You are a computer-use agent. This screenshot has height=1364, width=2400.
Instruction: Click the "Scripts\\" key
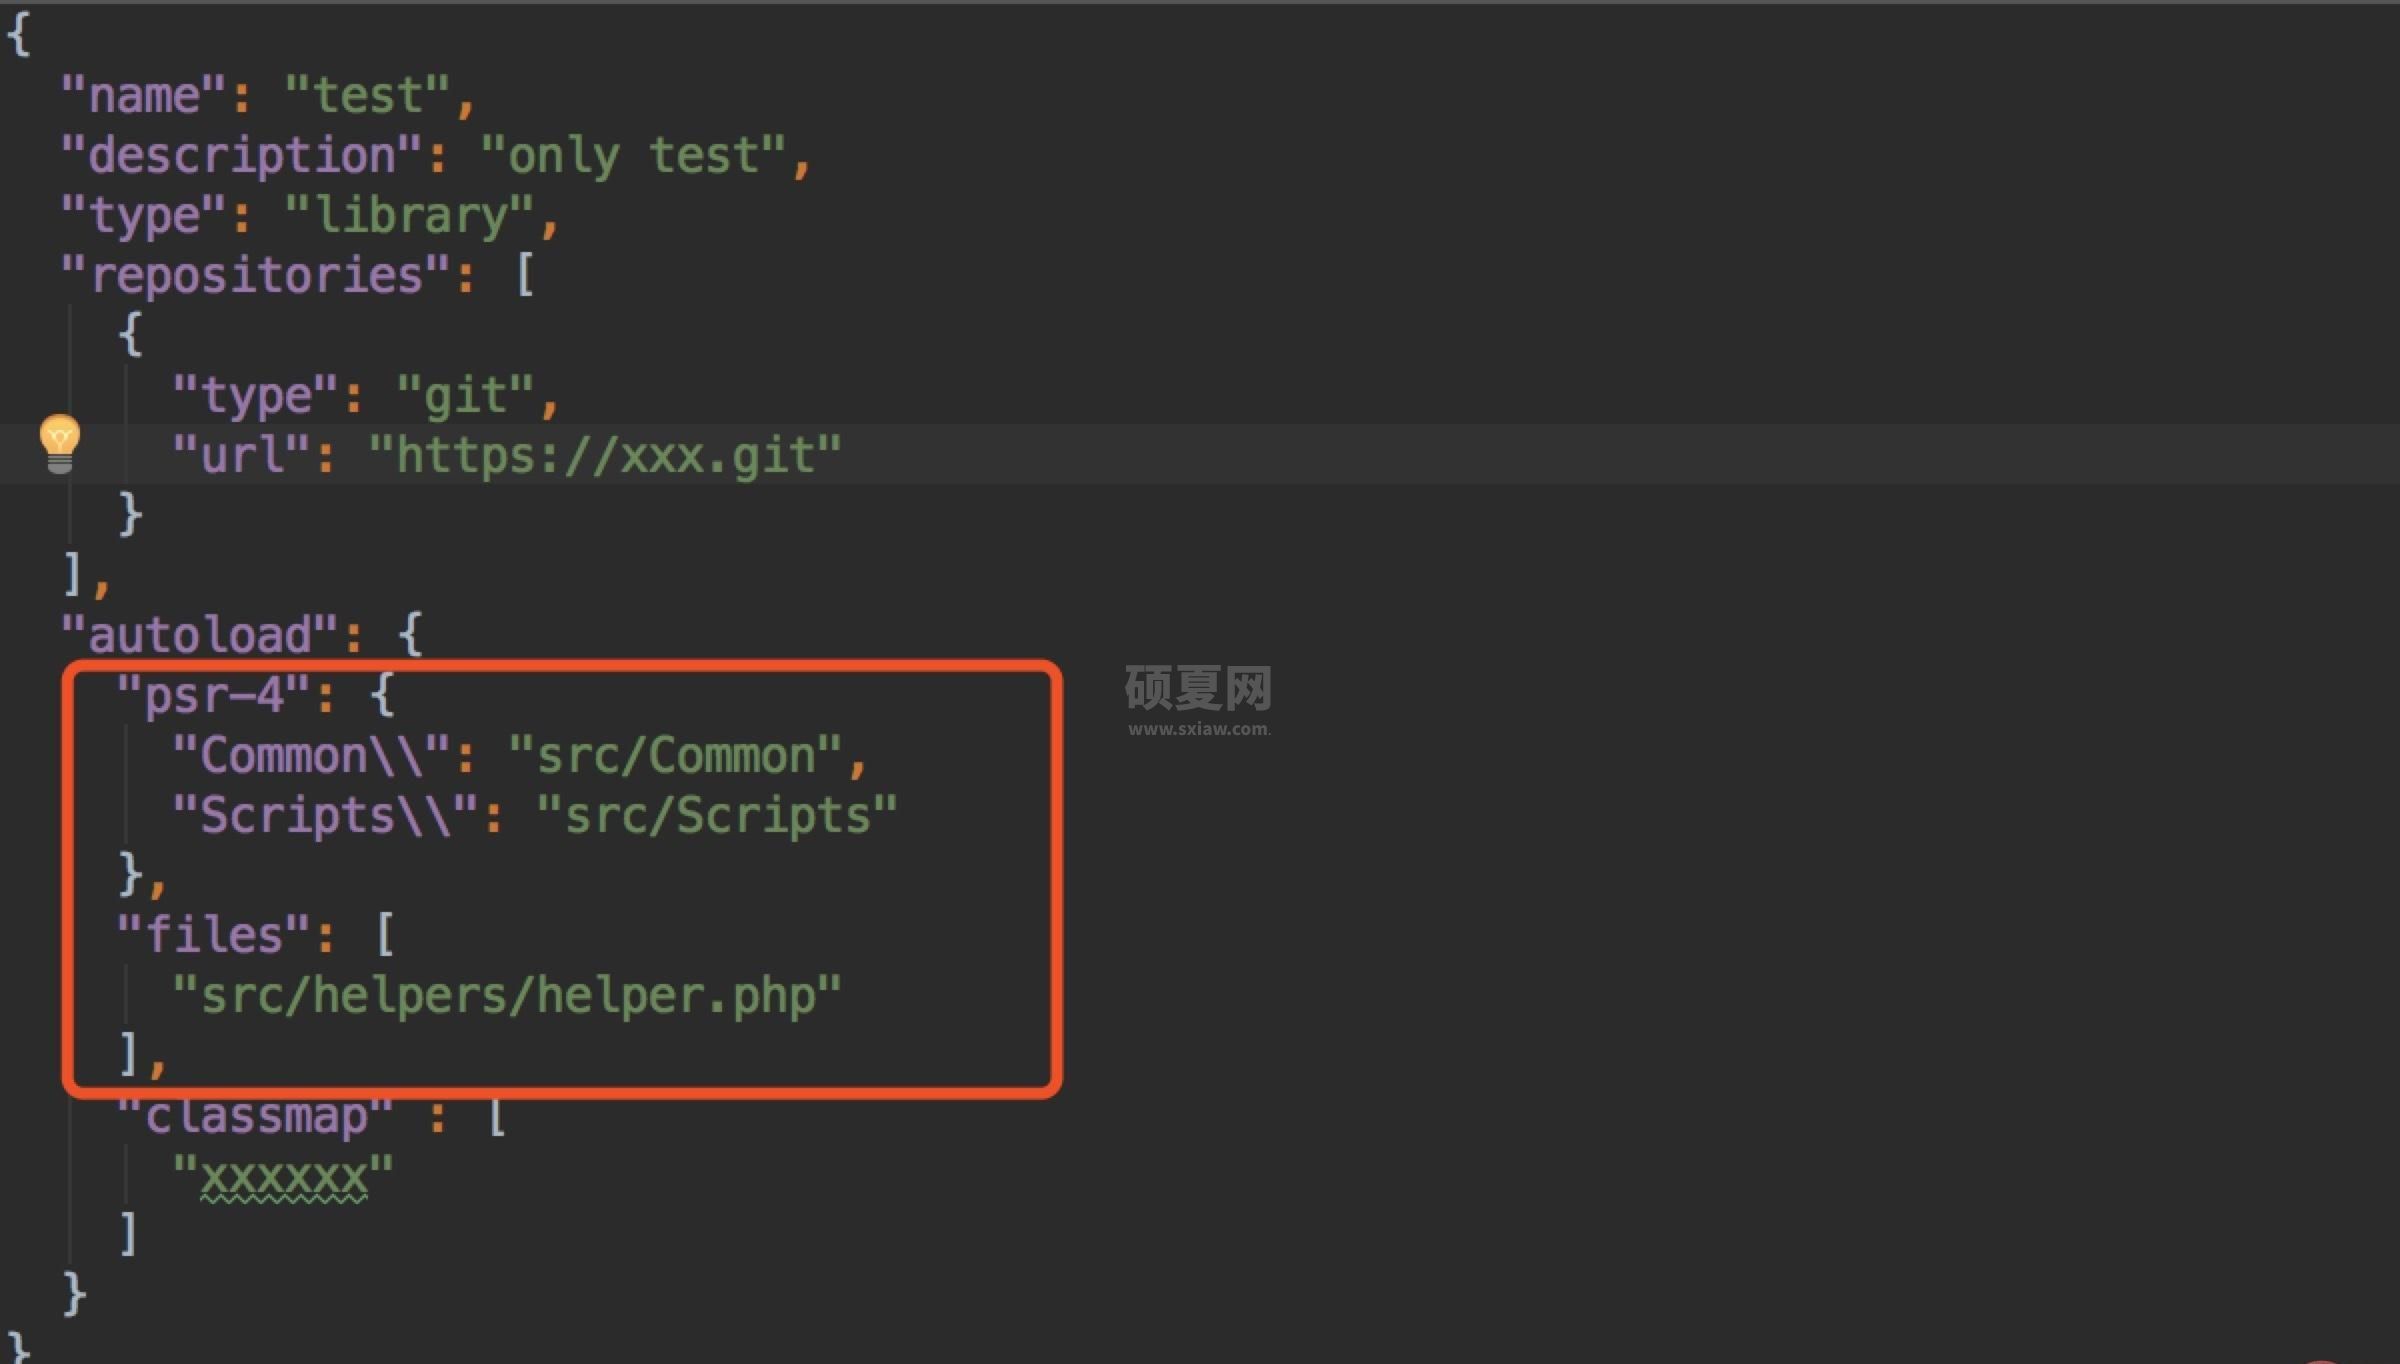click(325, 815)
